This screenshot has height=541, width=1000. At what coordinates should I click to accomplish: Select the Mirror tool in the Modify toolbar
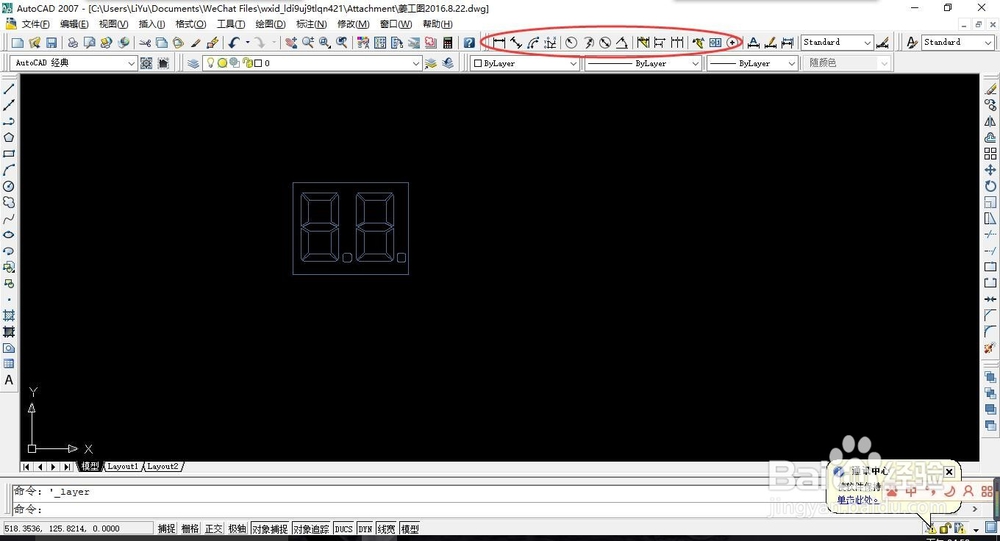click(990, 121)
